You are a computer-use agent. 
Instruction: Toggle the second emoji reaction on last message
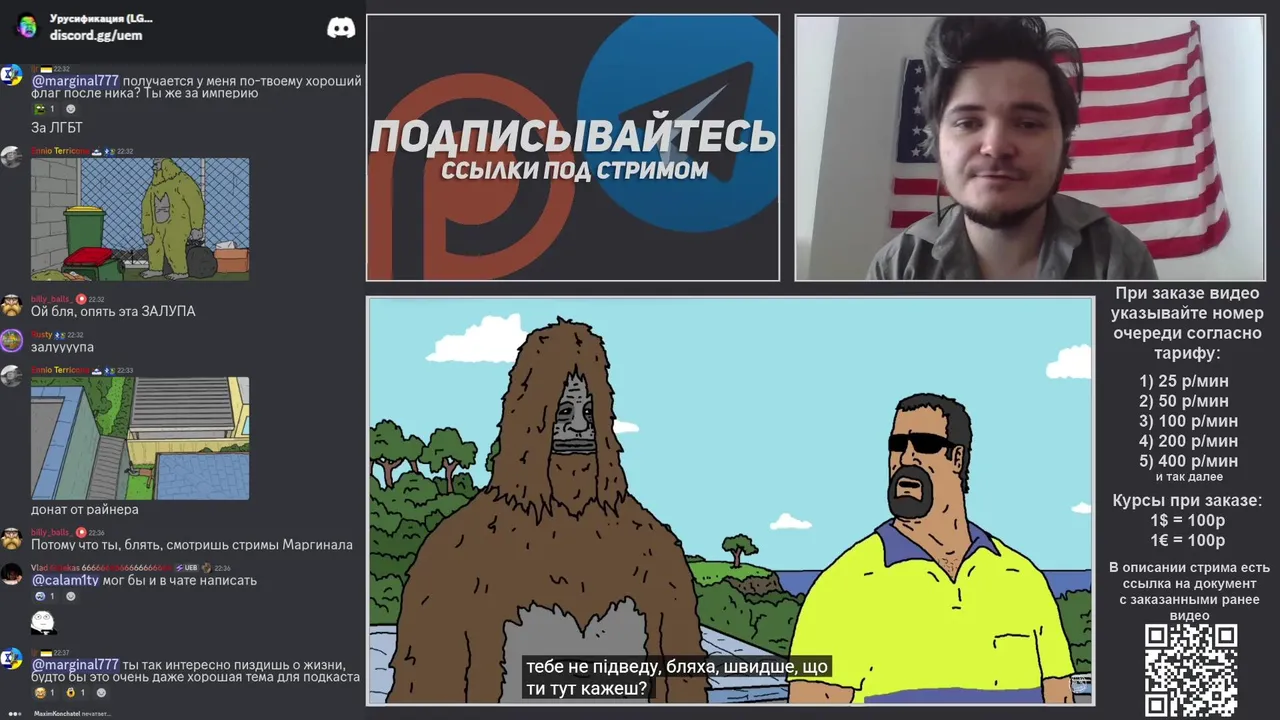coord(76,693)
